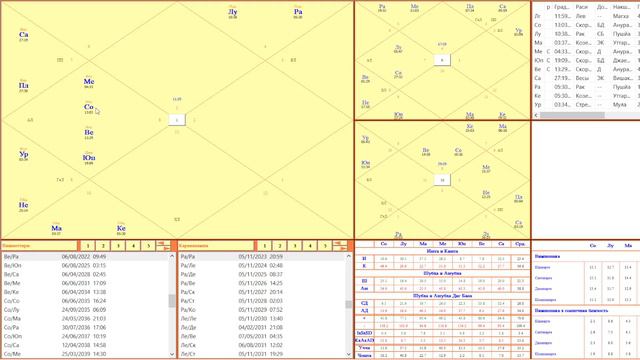Click the Лу planet in the main chart
The height and width of the screenshot is (360, 640).
pyautogui.click(x=233, y=12)
